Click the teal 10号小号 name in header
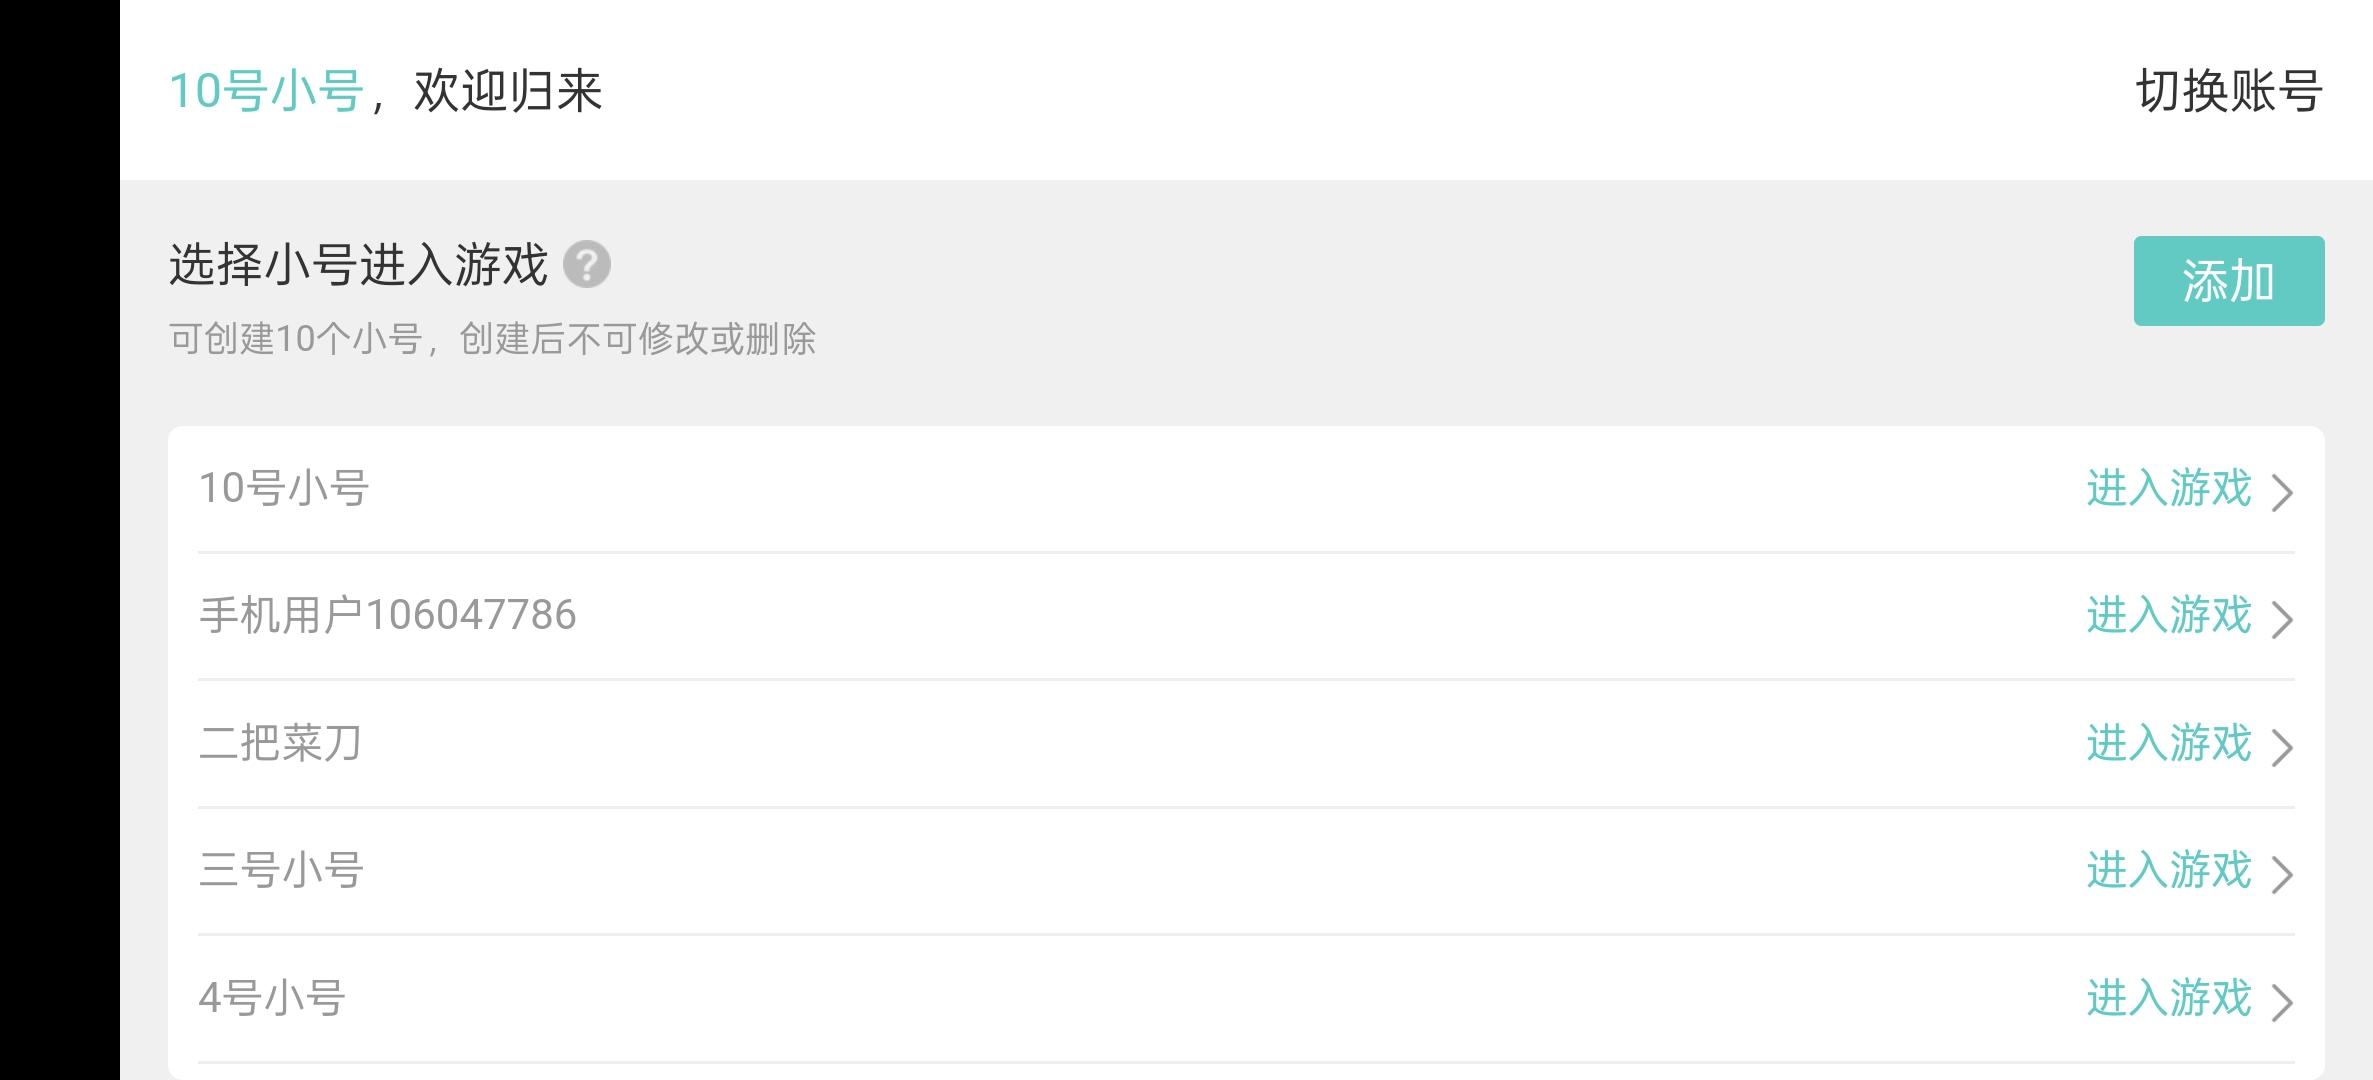Screen dimensions: 2373x1080 [266, 91]
